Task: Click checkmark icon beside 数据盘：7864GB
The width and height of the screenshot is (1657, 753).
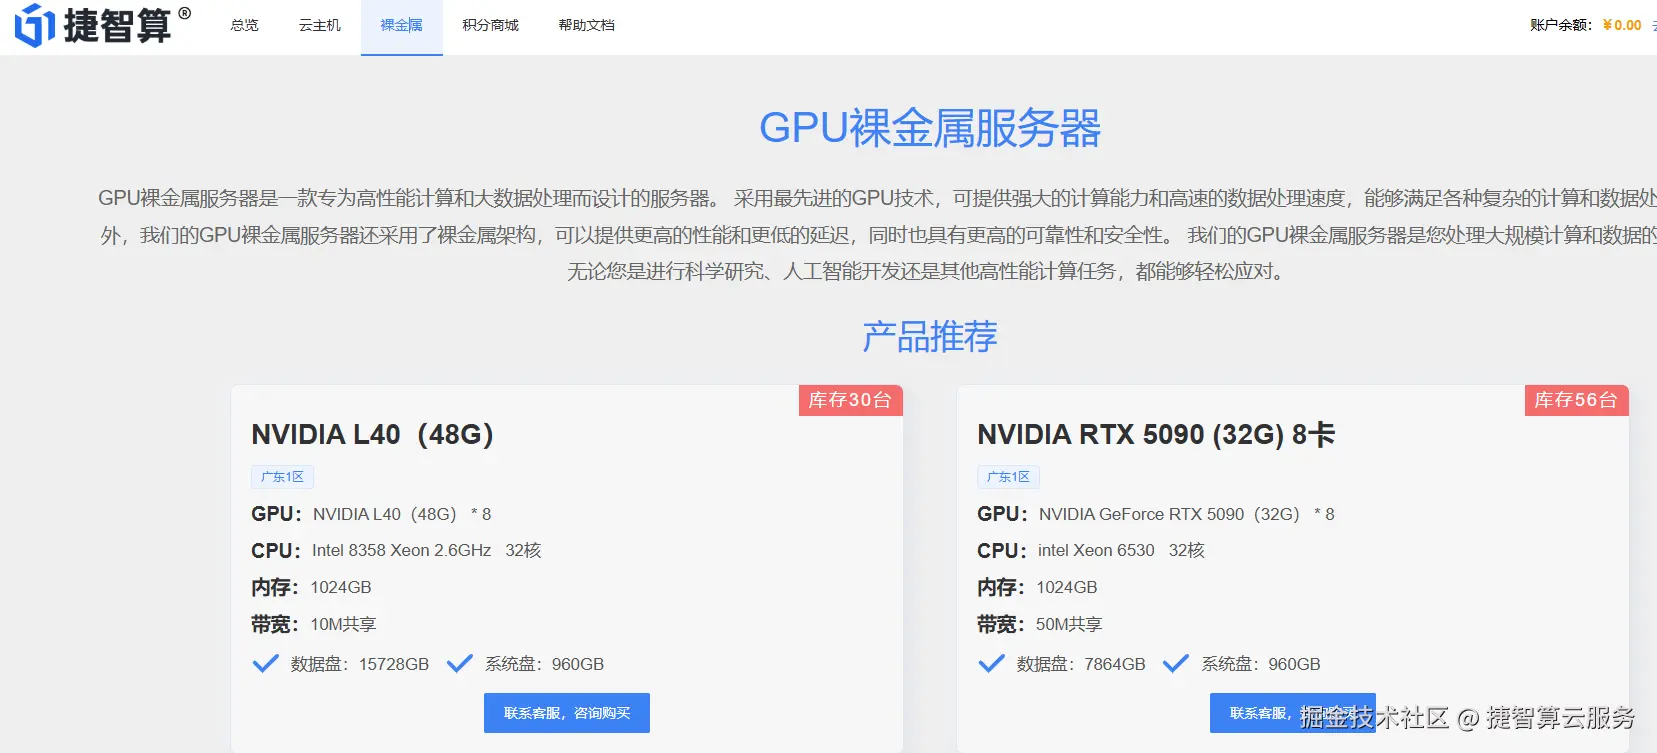Action: pos(992,663)
